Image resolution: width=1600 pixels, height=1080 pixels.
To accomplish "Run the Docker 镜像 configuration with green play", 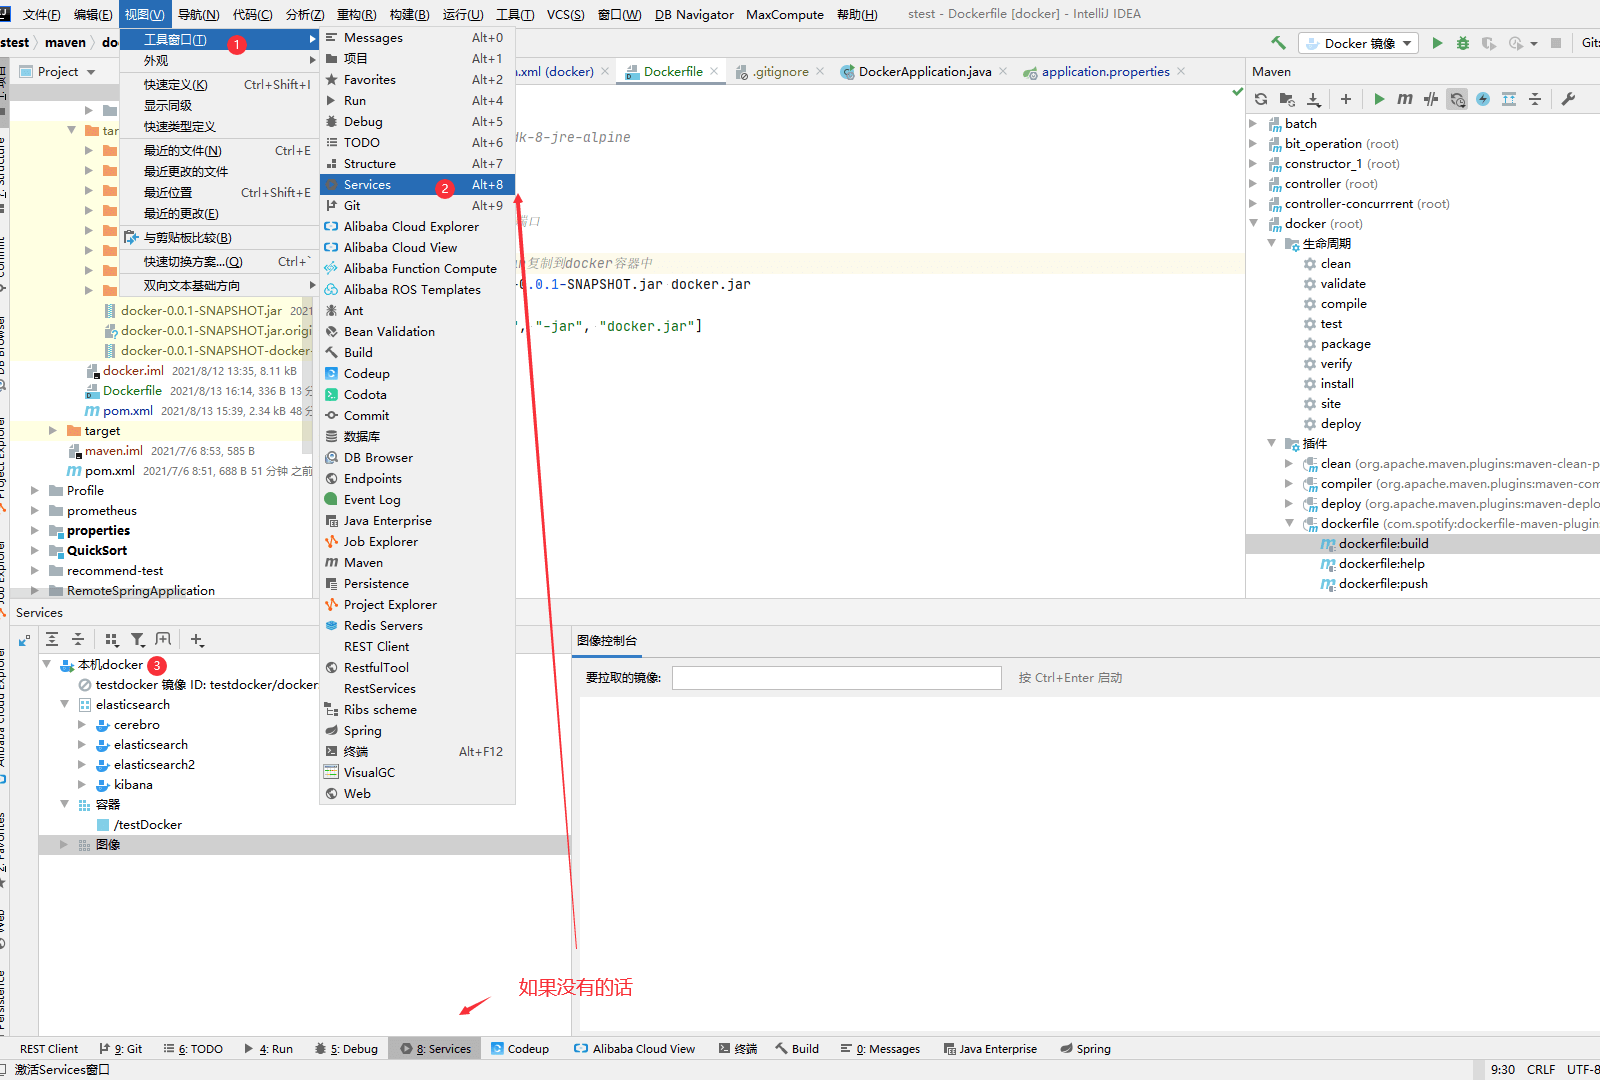I will pos(1437,43).
